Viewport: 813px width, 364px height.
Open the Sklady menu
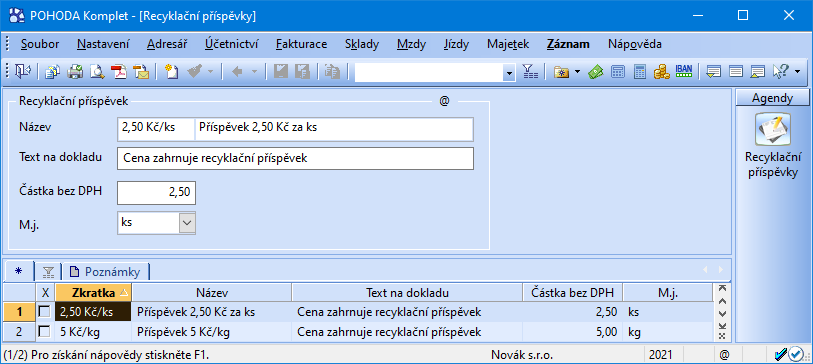(x=362, y=44)
